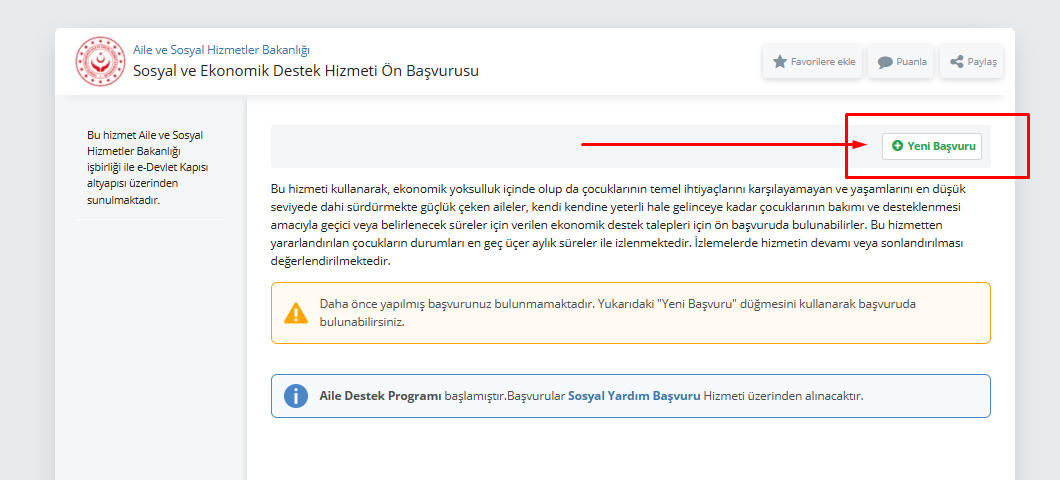The image size is (1060, 480).
Task: Click the share icon beside Paylaş
Action: [957, 62]
